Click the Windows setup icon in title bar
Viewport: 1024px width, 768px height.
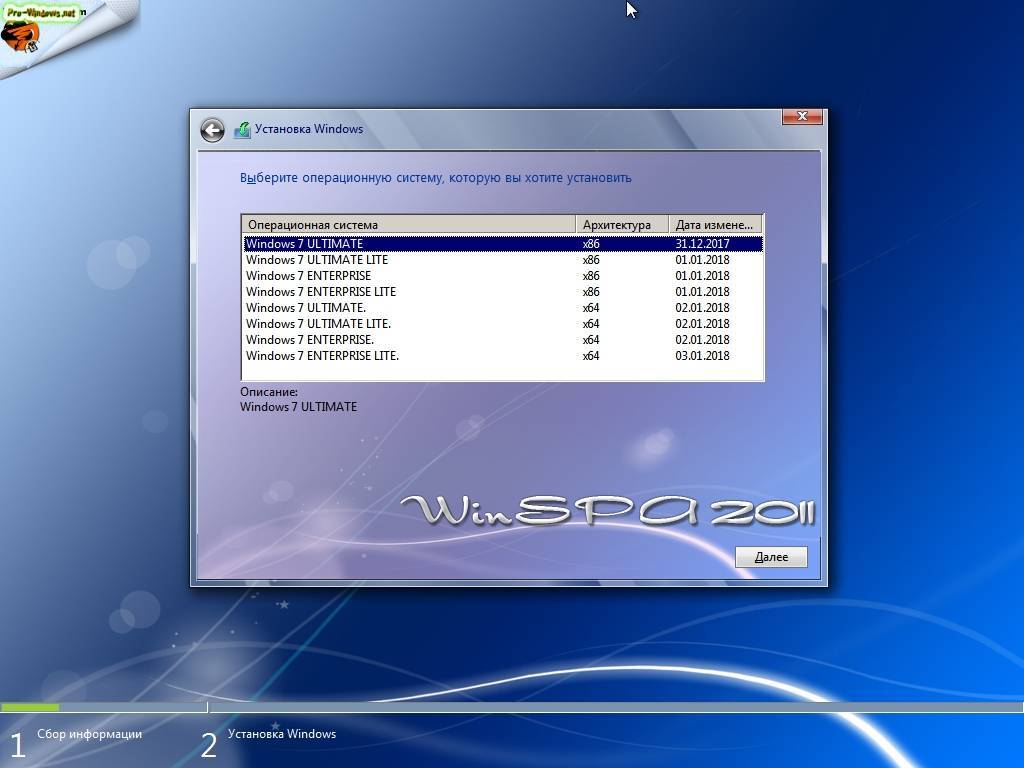[242, 129]
